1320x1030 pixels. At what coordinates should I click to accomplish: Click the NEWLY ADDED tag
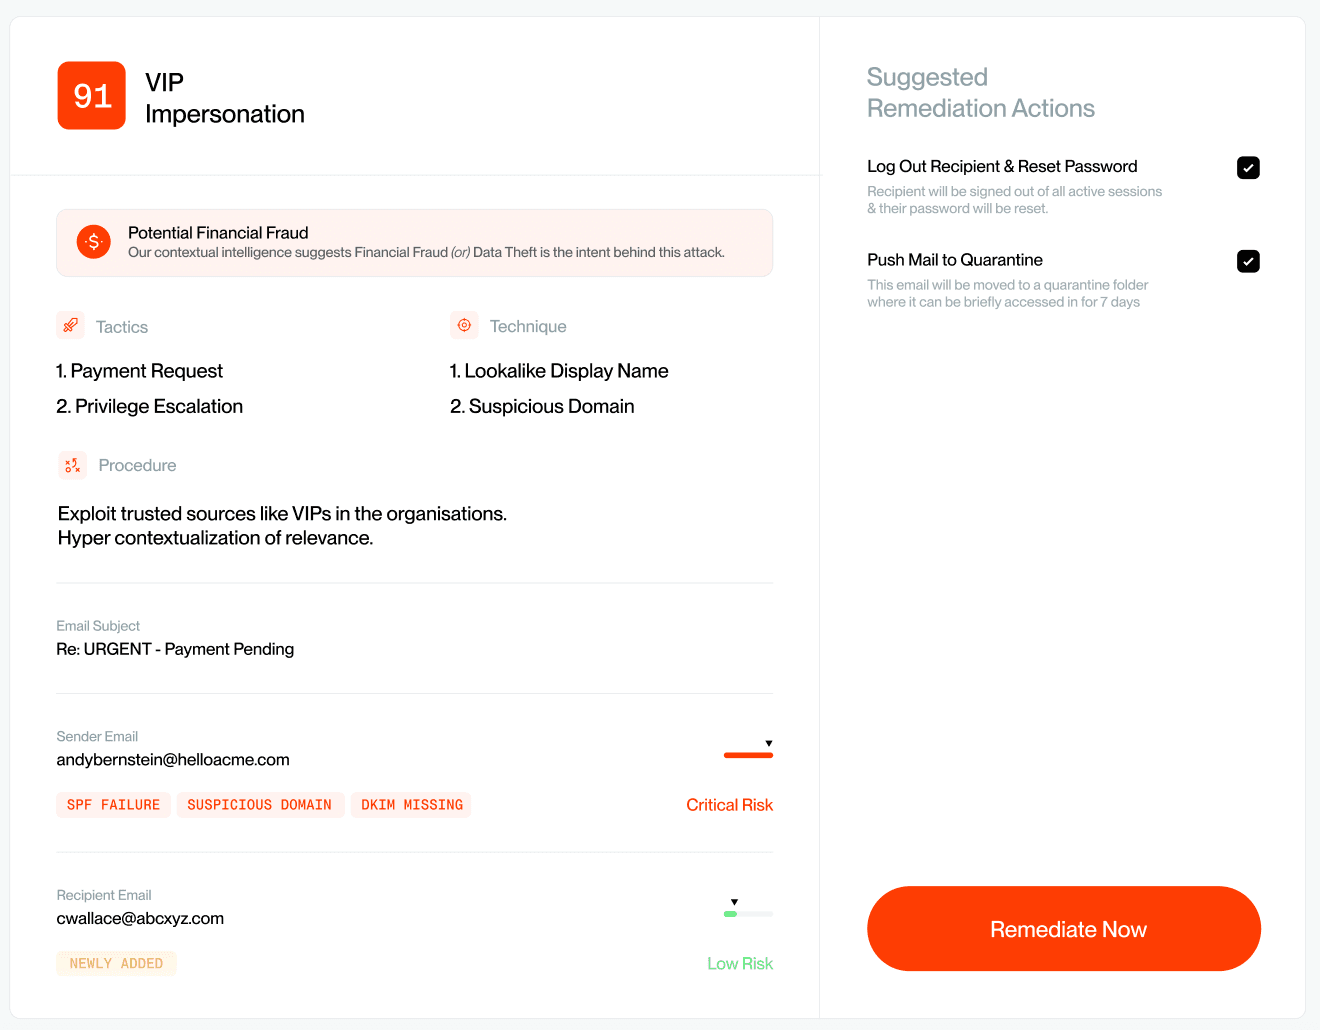click(x=116, y=964)
